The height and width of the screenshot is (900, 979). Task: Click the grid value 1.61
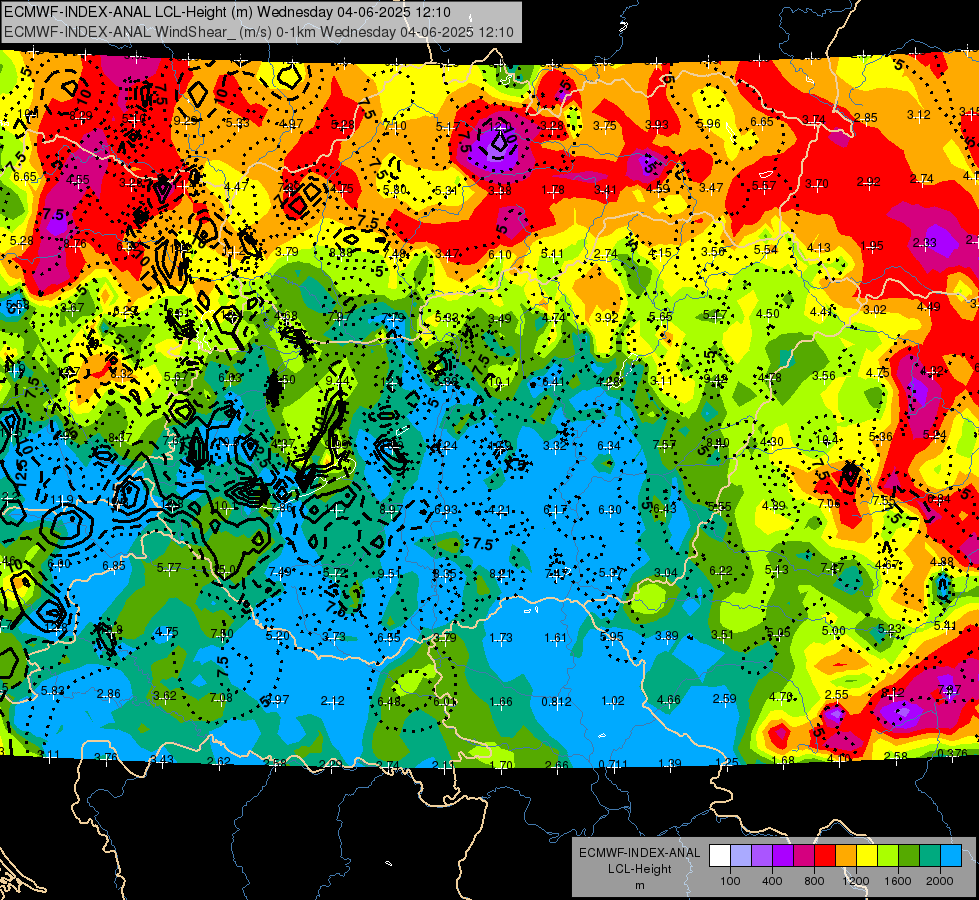click(556, 638)
